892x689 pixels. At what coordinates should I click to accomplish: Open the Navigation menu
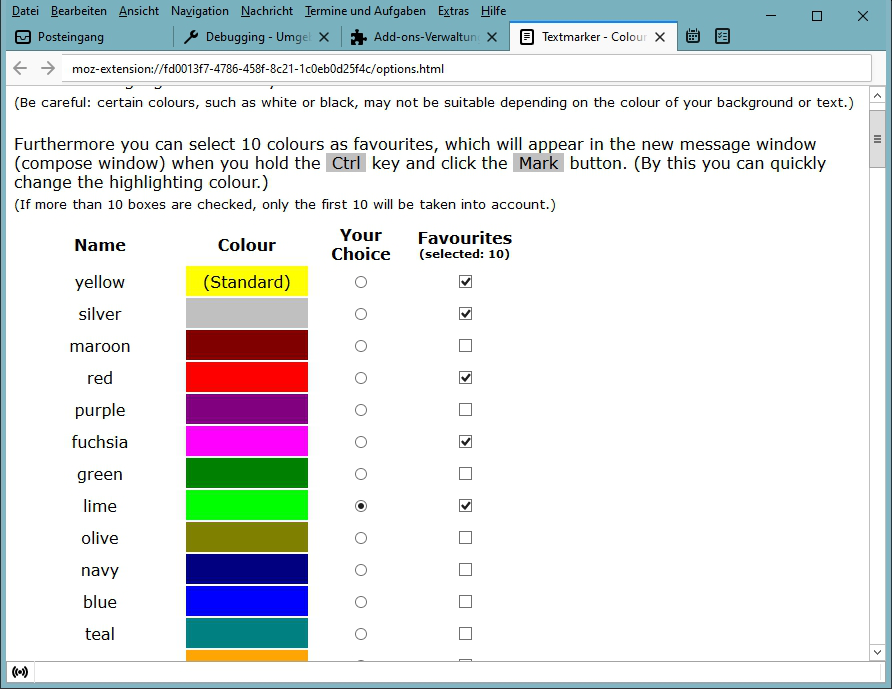point(200,11)
